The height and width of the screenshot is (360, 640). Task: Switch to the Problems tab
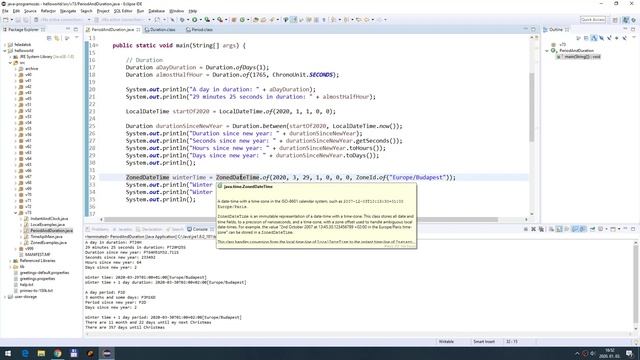tap(98, 229)
